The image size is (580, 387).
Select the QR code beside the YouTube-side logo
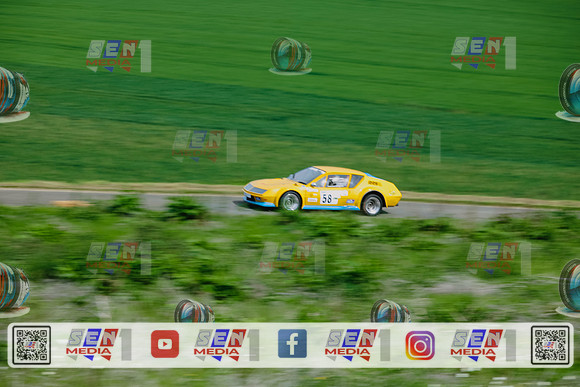pyautogui.click(x=32, y=345)
